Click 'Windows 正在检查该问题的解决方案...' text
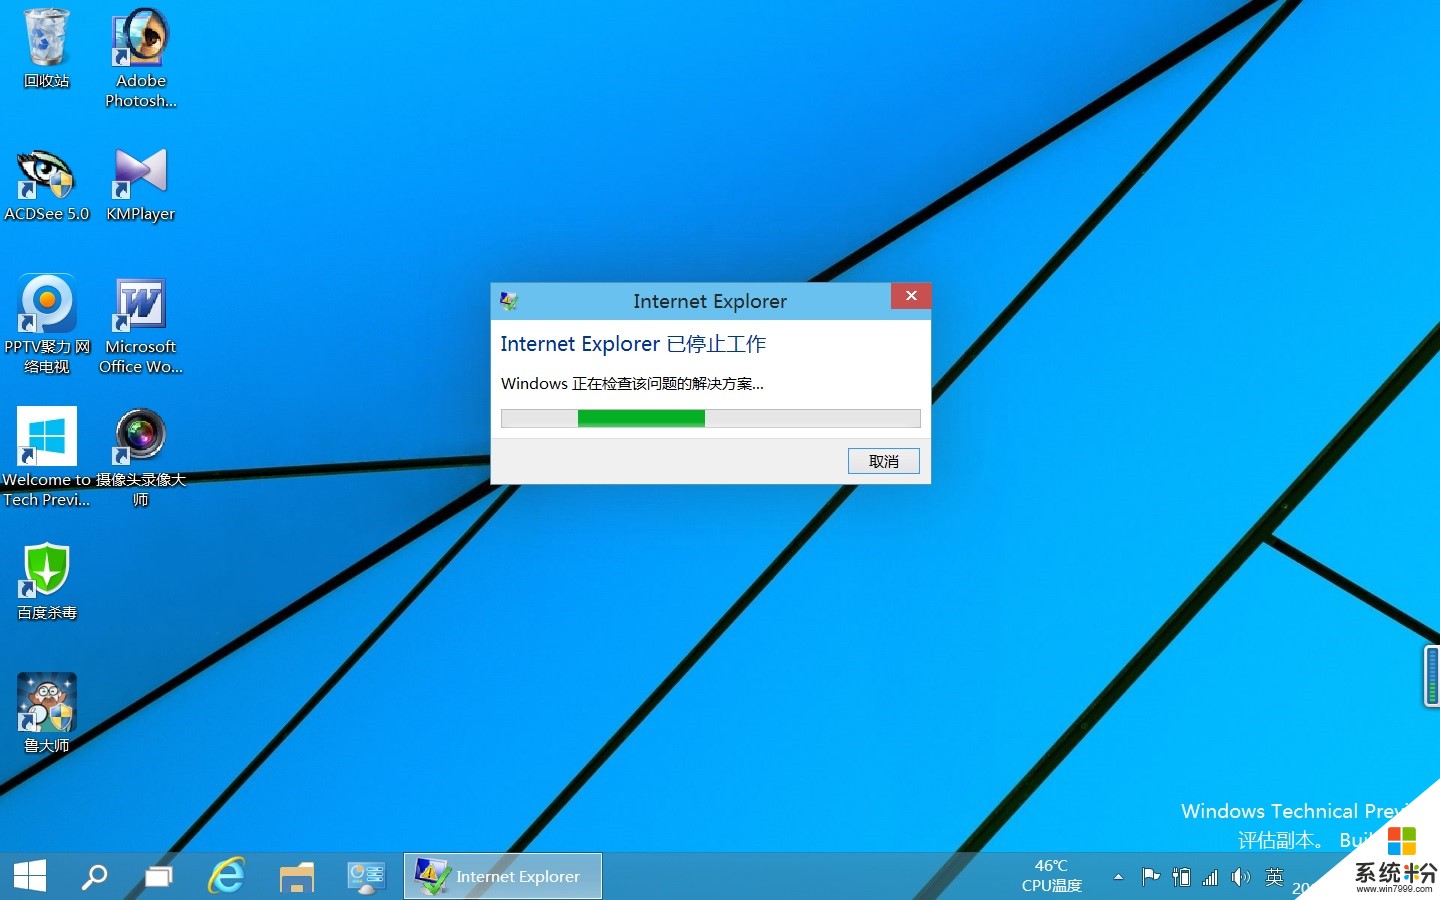The height and width of the screenshot is (900, 1440). click(x=632, y=384)
